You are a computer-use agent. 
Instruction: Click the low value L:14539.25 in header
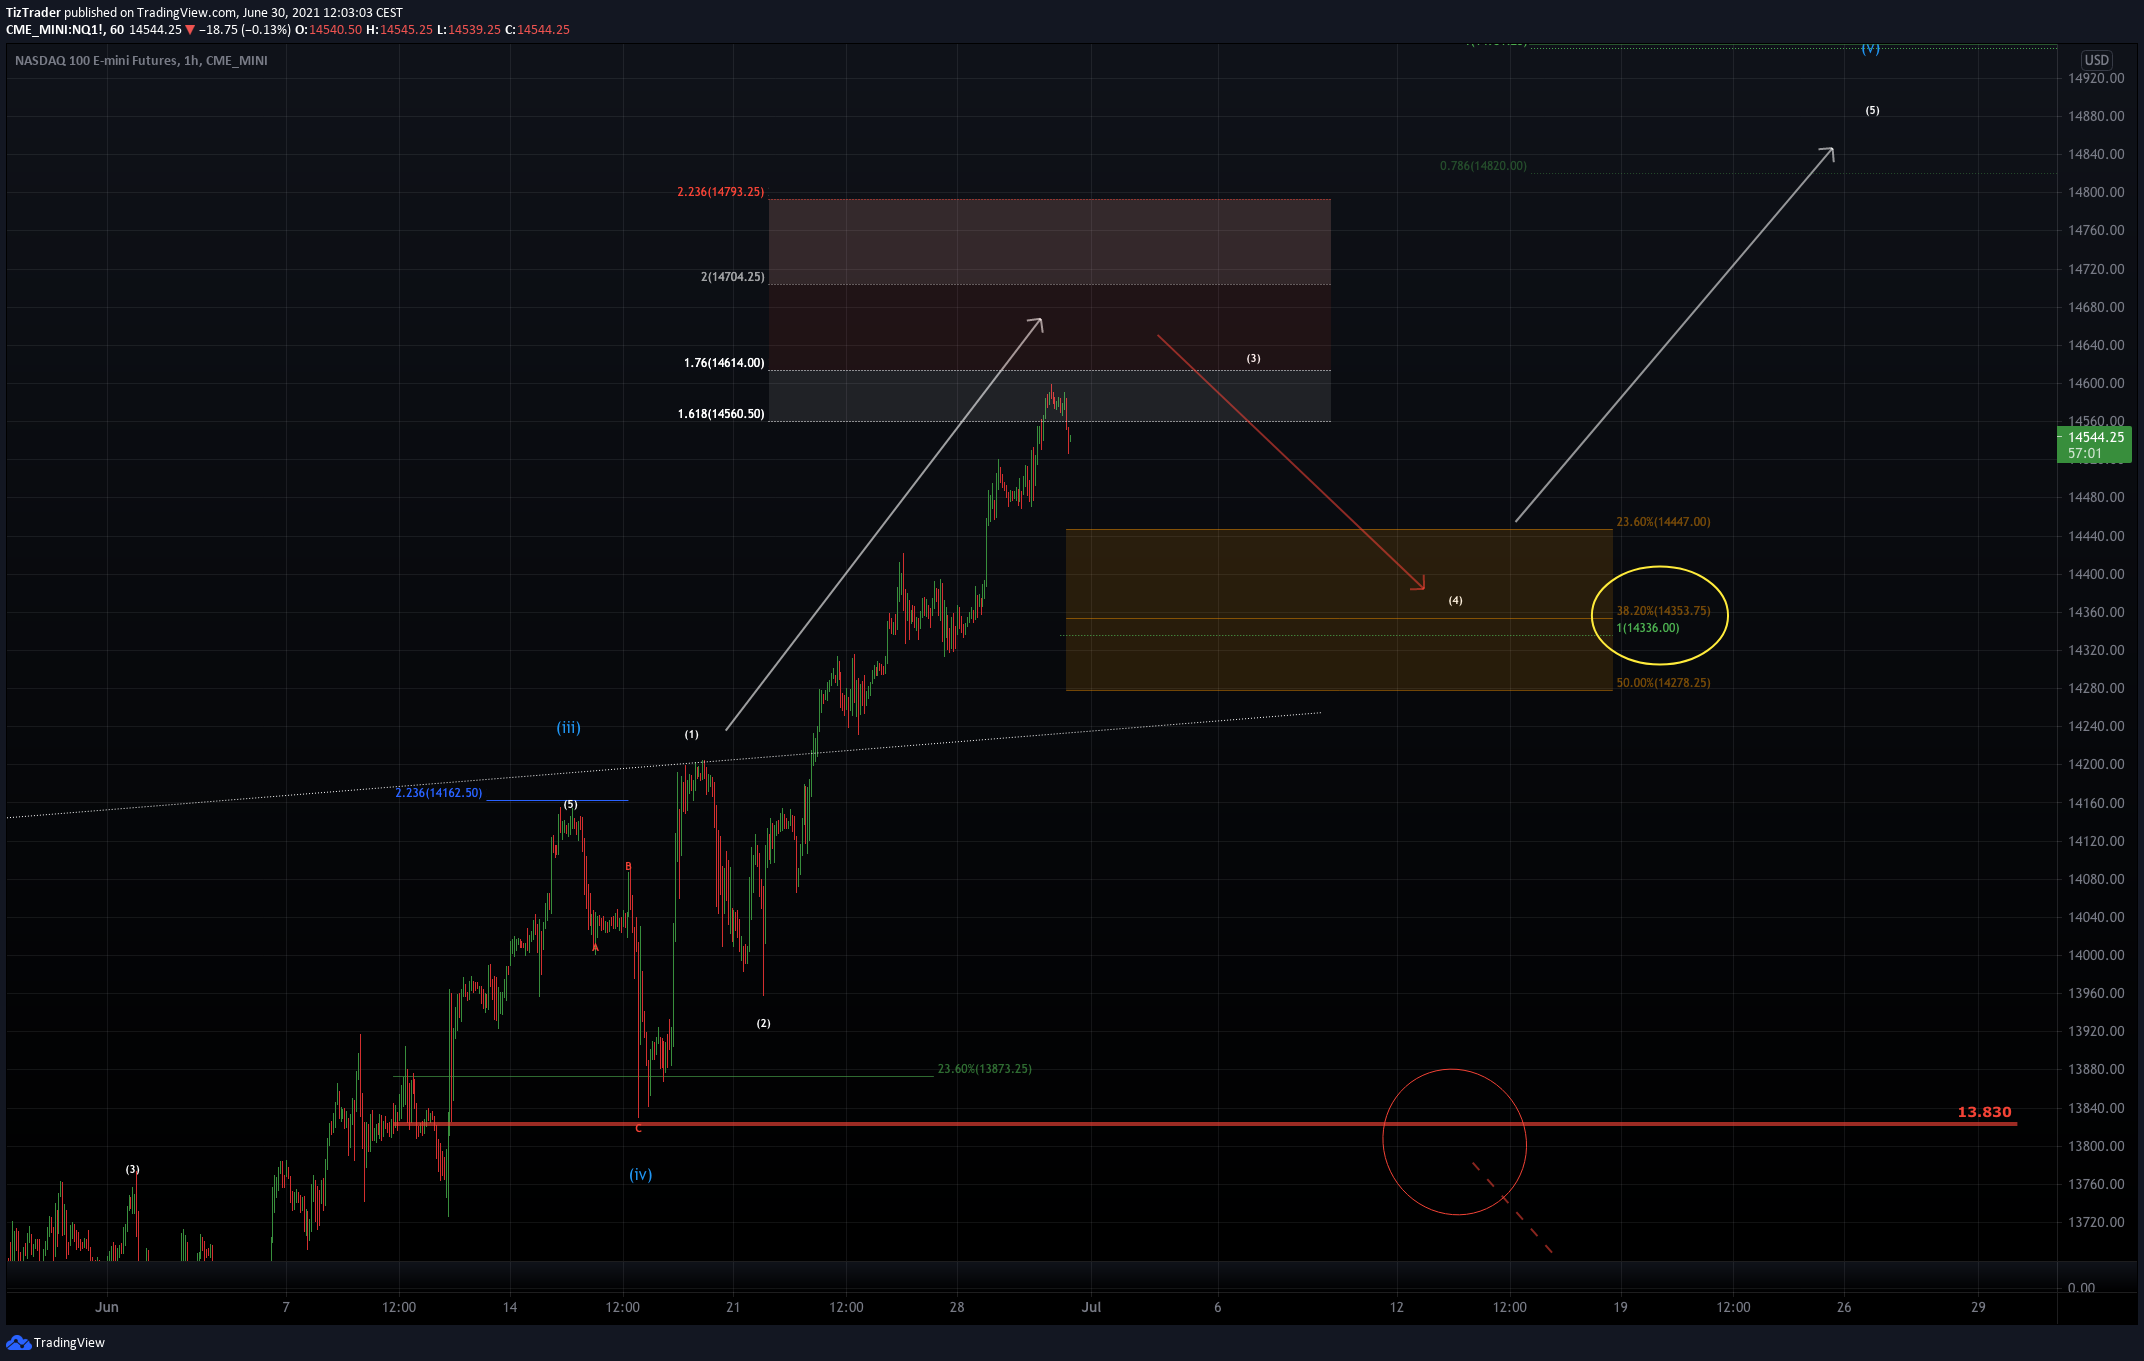click(469, 30)
